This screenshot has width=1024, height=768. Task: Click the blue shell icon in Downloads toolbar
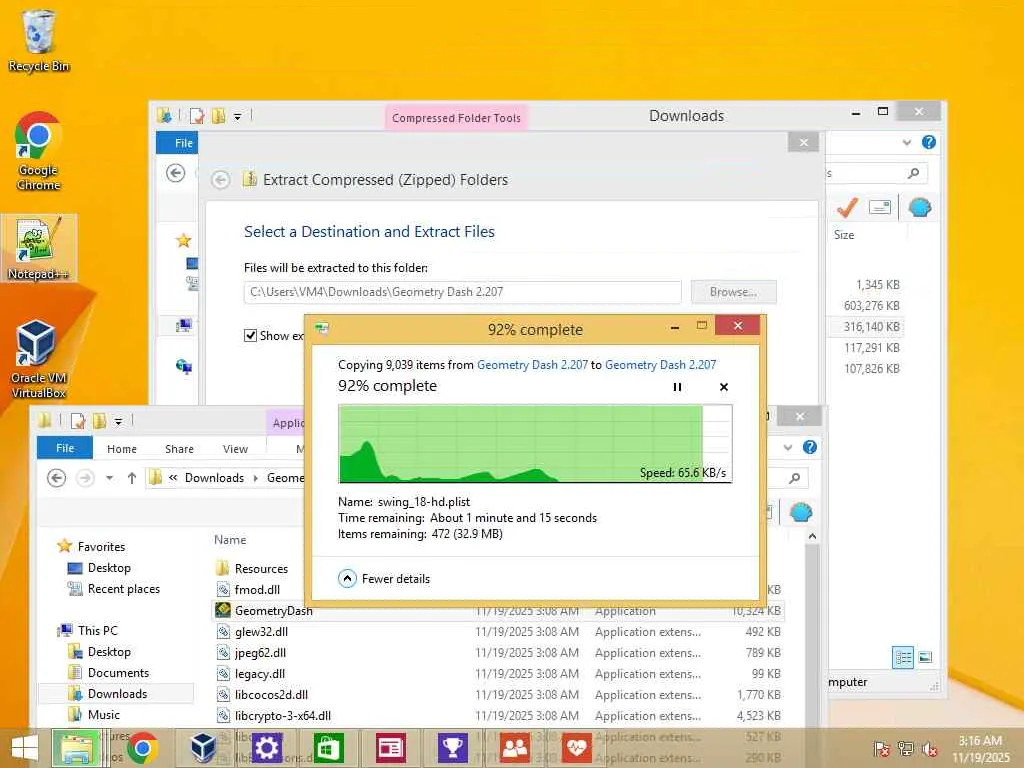tap(920, 208)
